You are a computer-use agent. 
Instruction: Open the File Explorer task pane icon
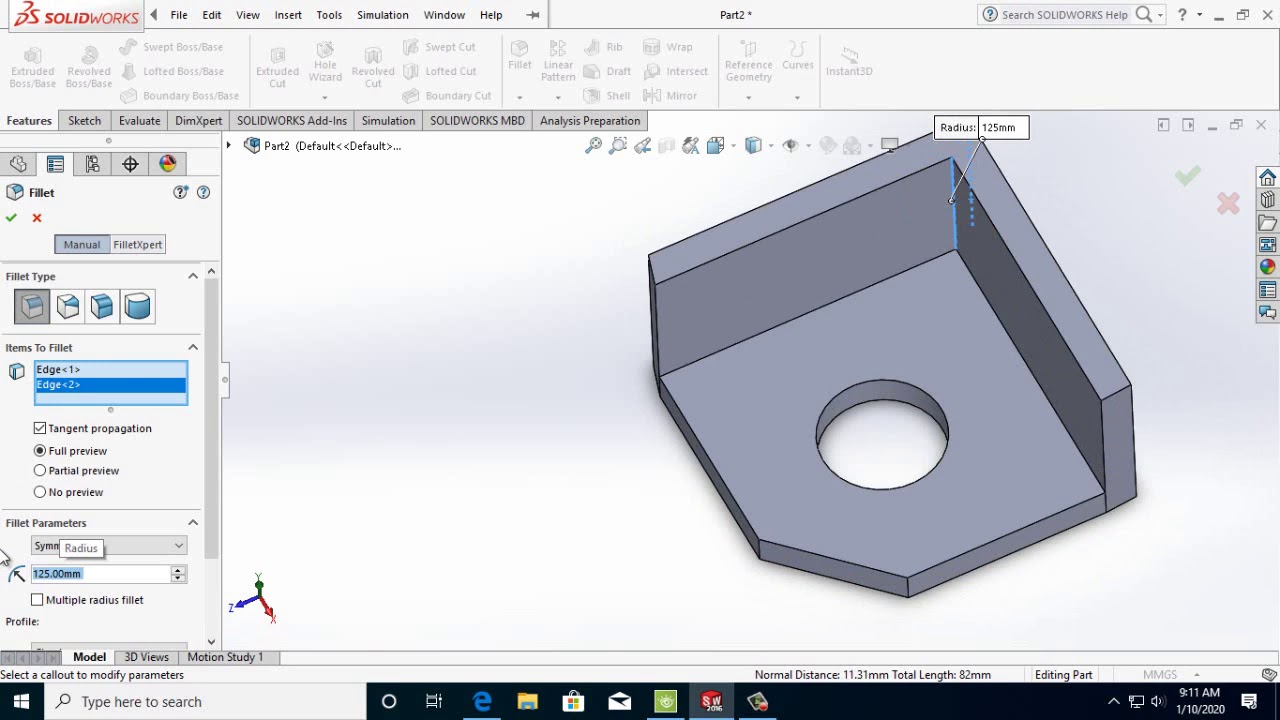[1267, 222]
